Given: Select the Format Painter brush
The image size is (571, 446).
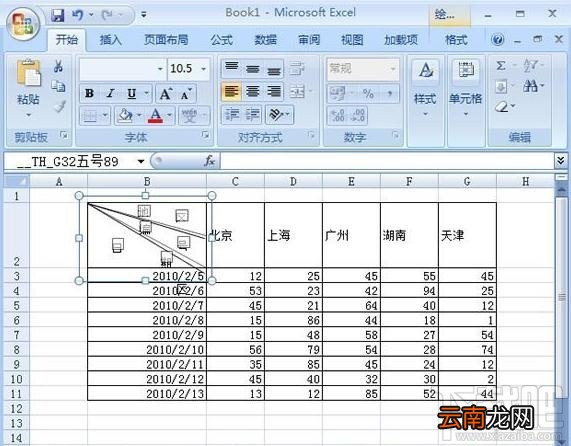Looking at the screenshot, I should [59, 107].
